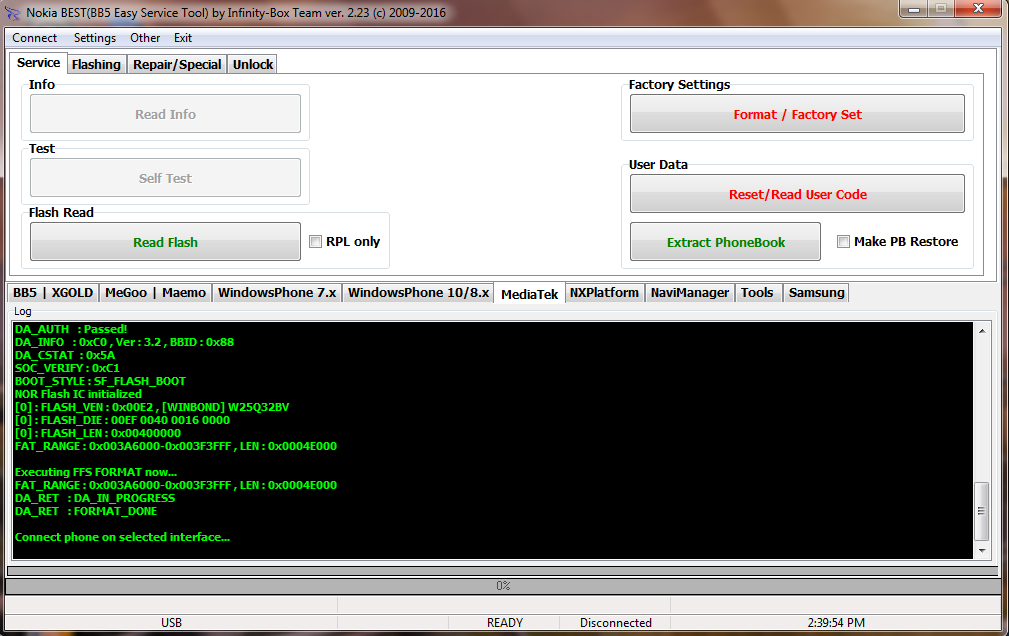Click the Read Flash button
The image size is (1009, 636).
pyautogui.click(x=165, y=242)
